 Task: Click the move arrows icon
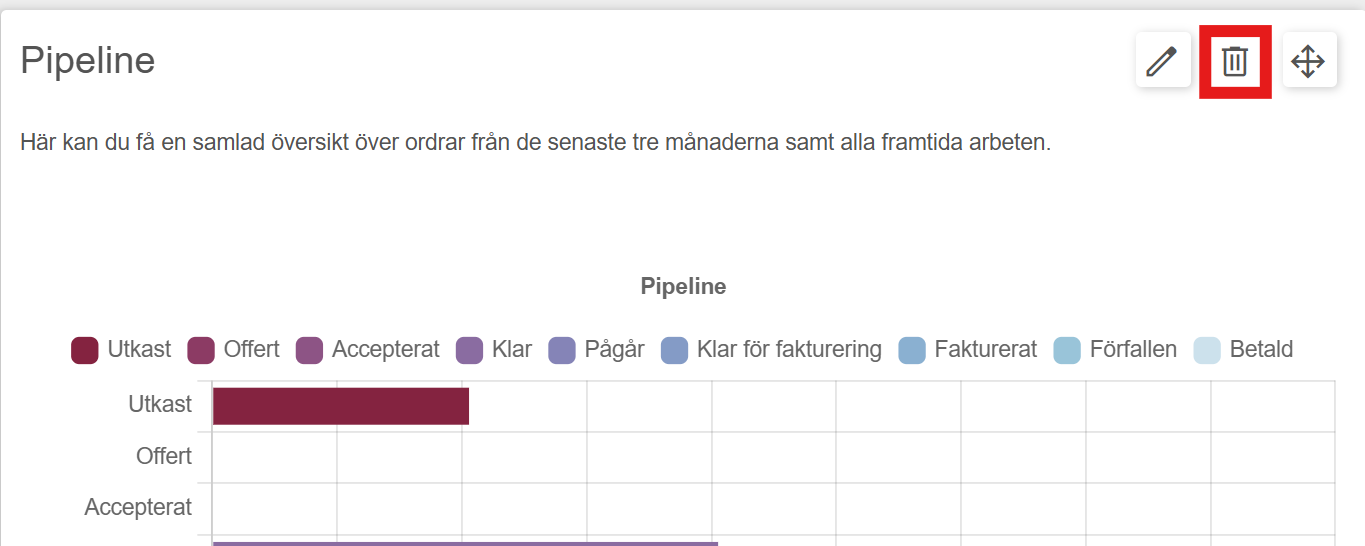click(x=1309, y=60)
